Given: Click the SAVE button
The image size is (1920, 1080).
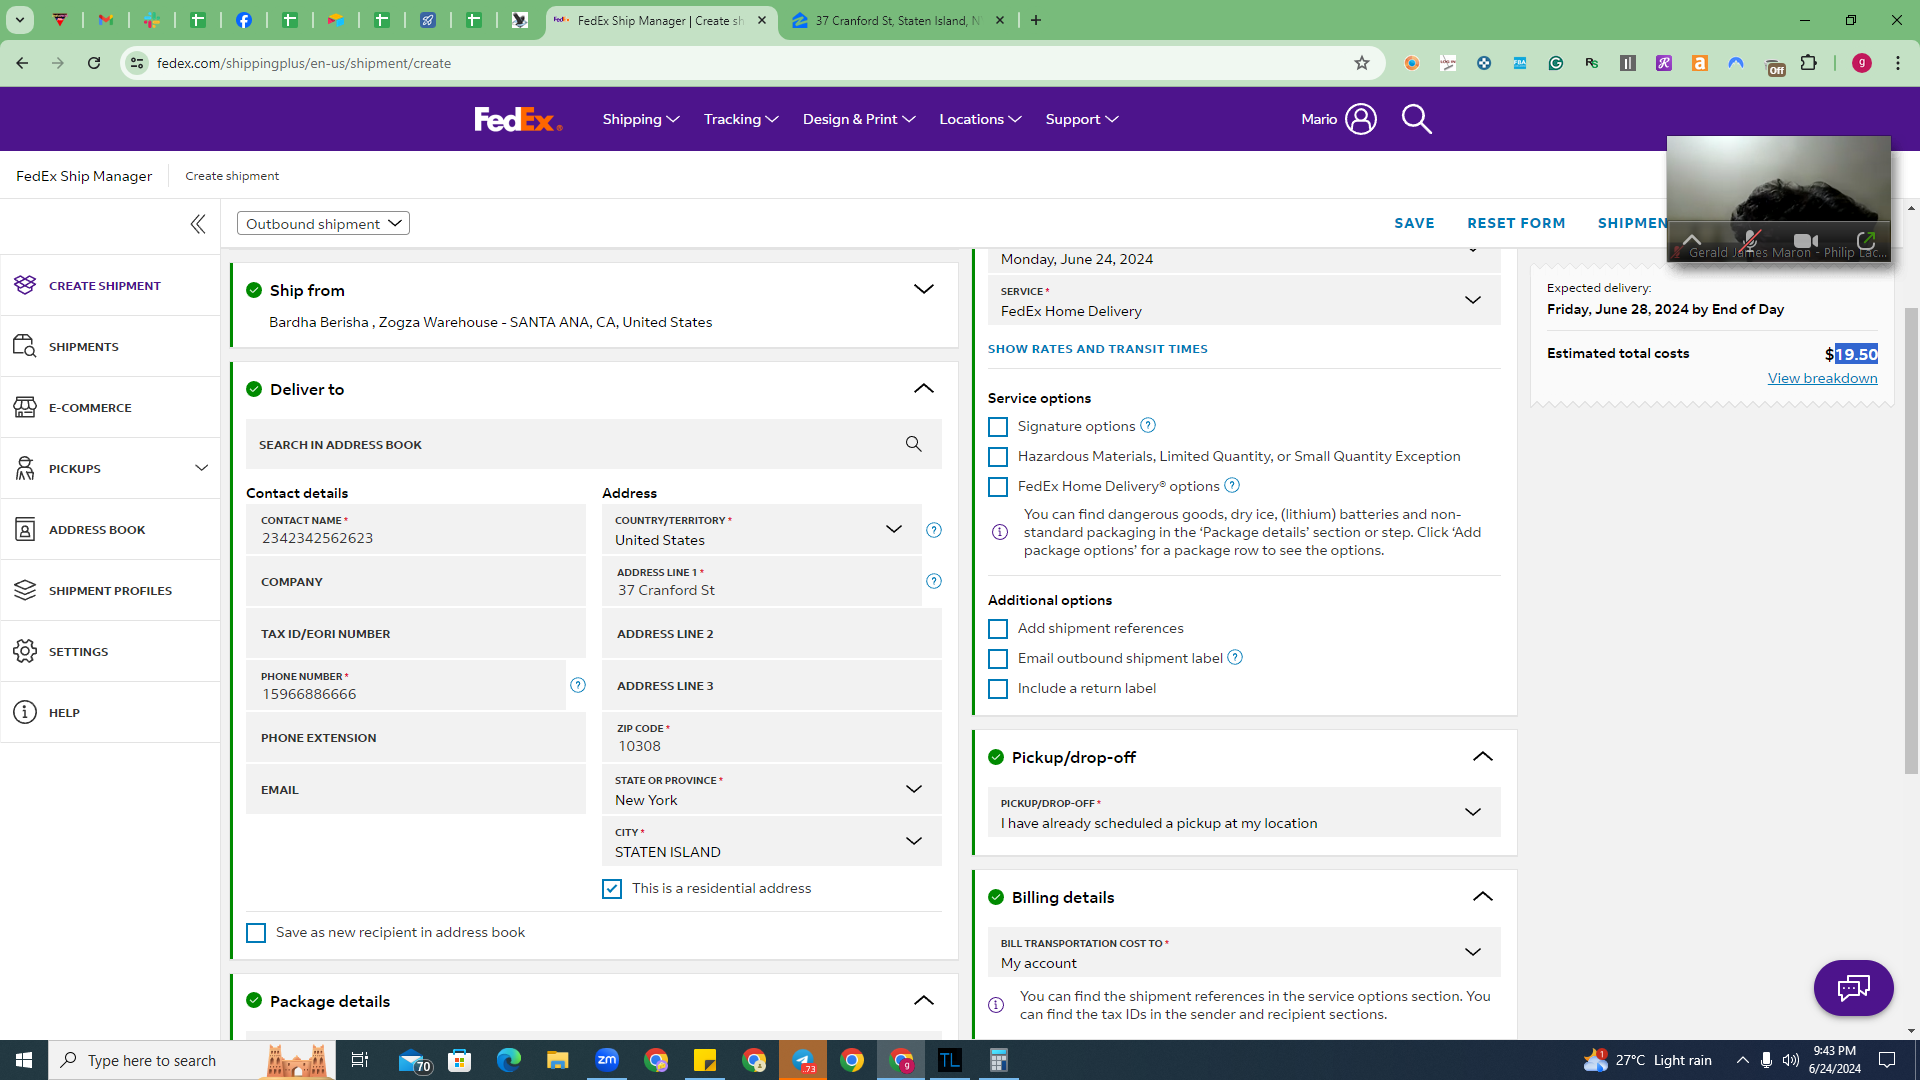Looking at the screenshot, I should pos(1414,223).
